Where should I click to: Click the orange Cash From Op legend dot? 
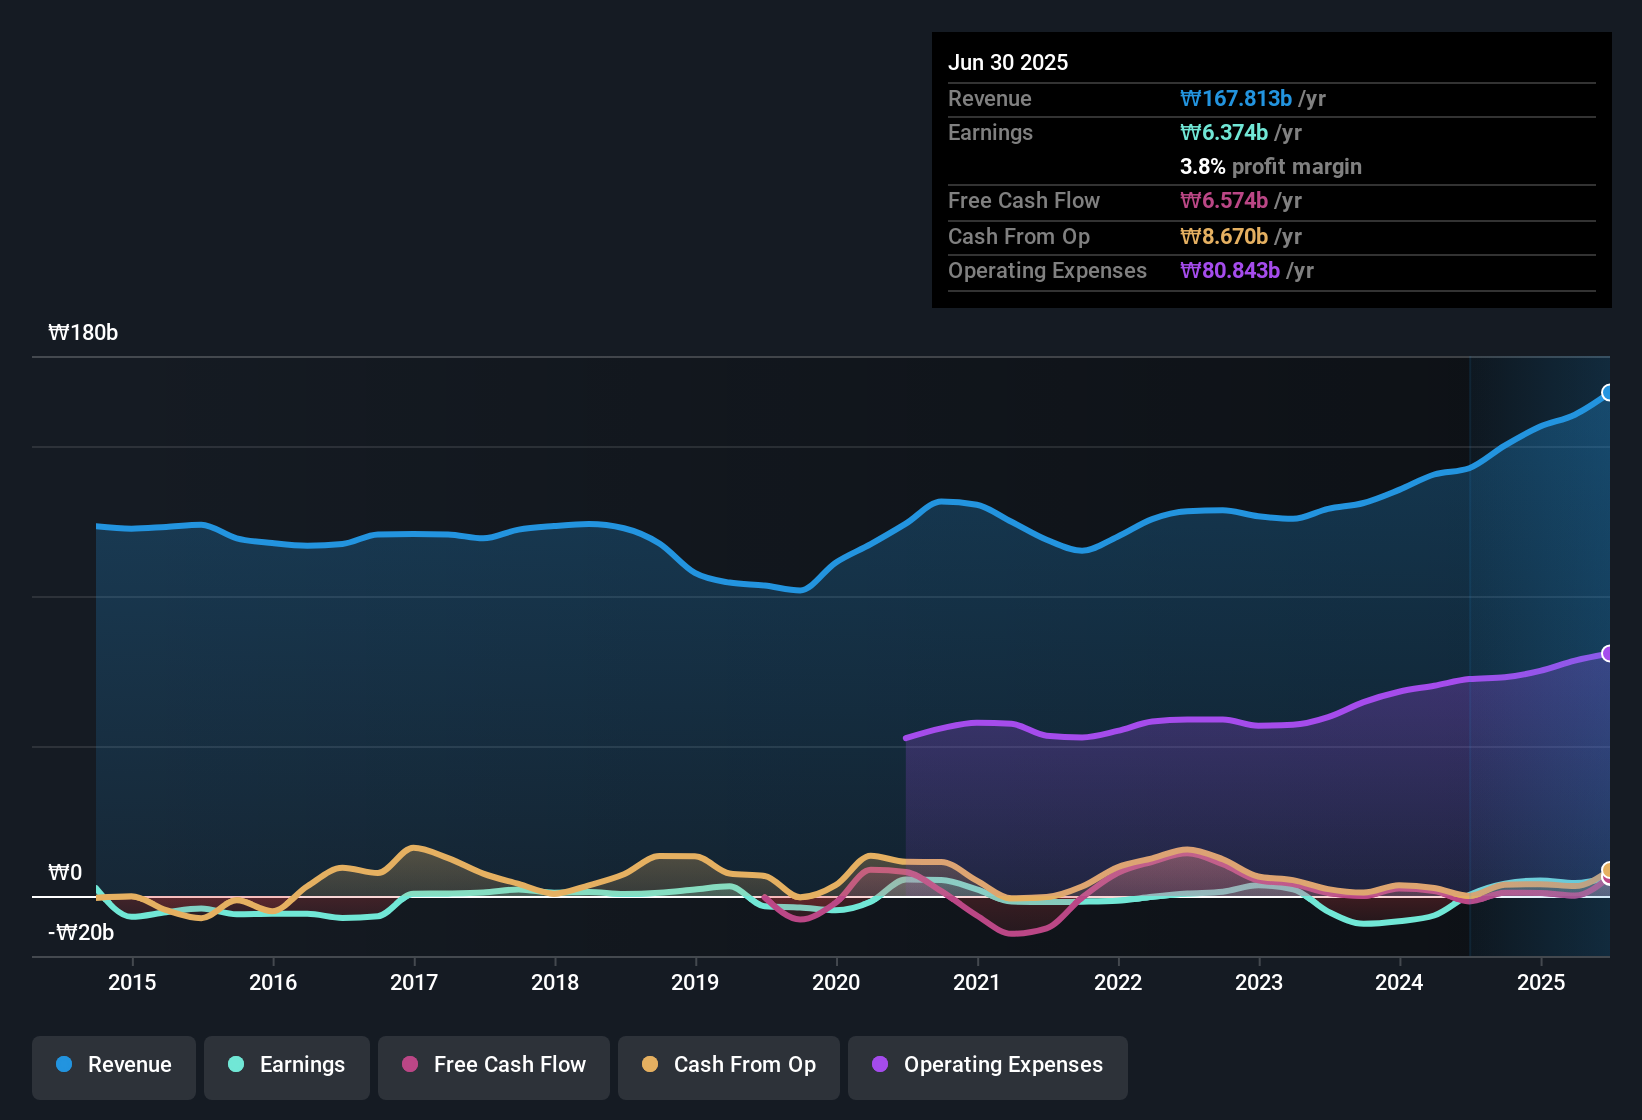[x=649, y=1065]
